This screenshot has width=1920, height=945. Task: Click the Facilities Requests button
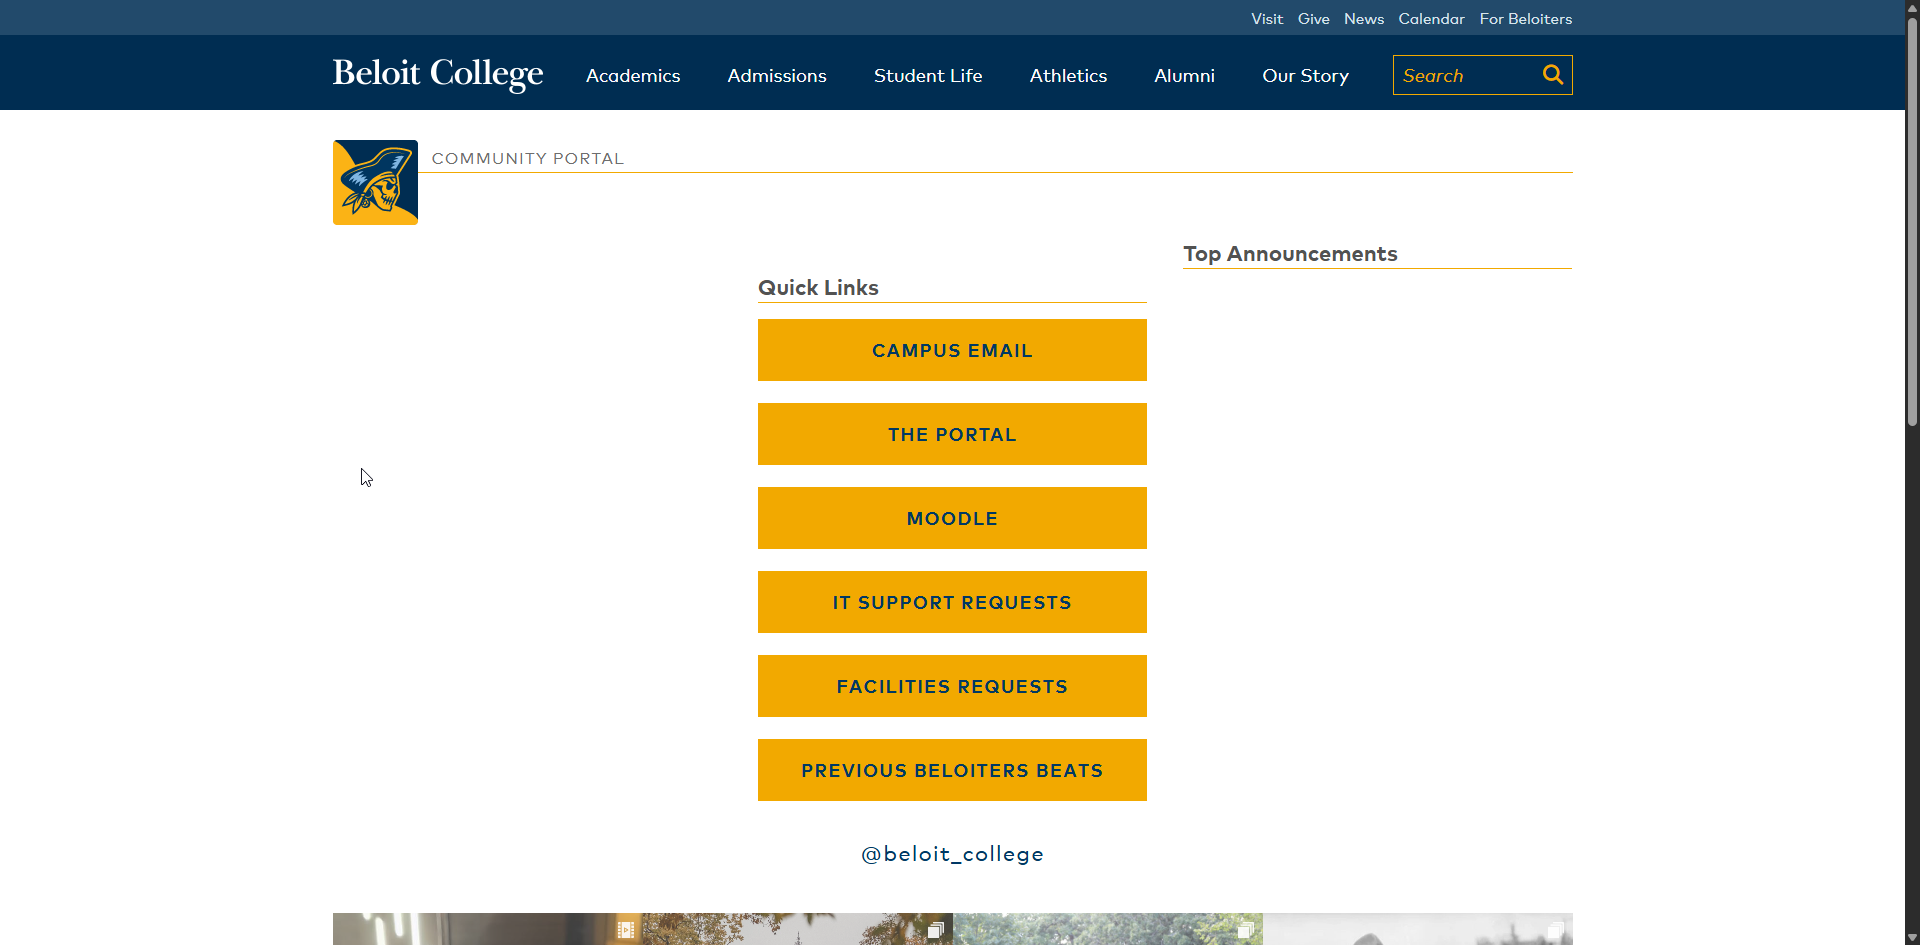pos(952,686)
